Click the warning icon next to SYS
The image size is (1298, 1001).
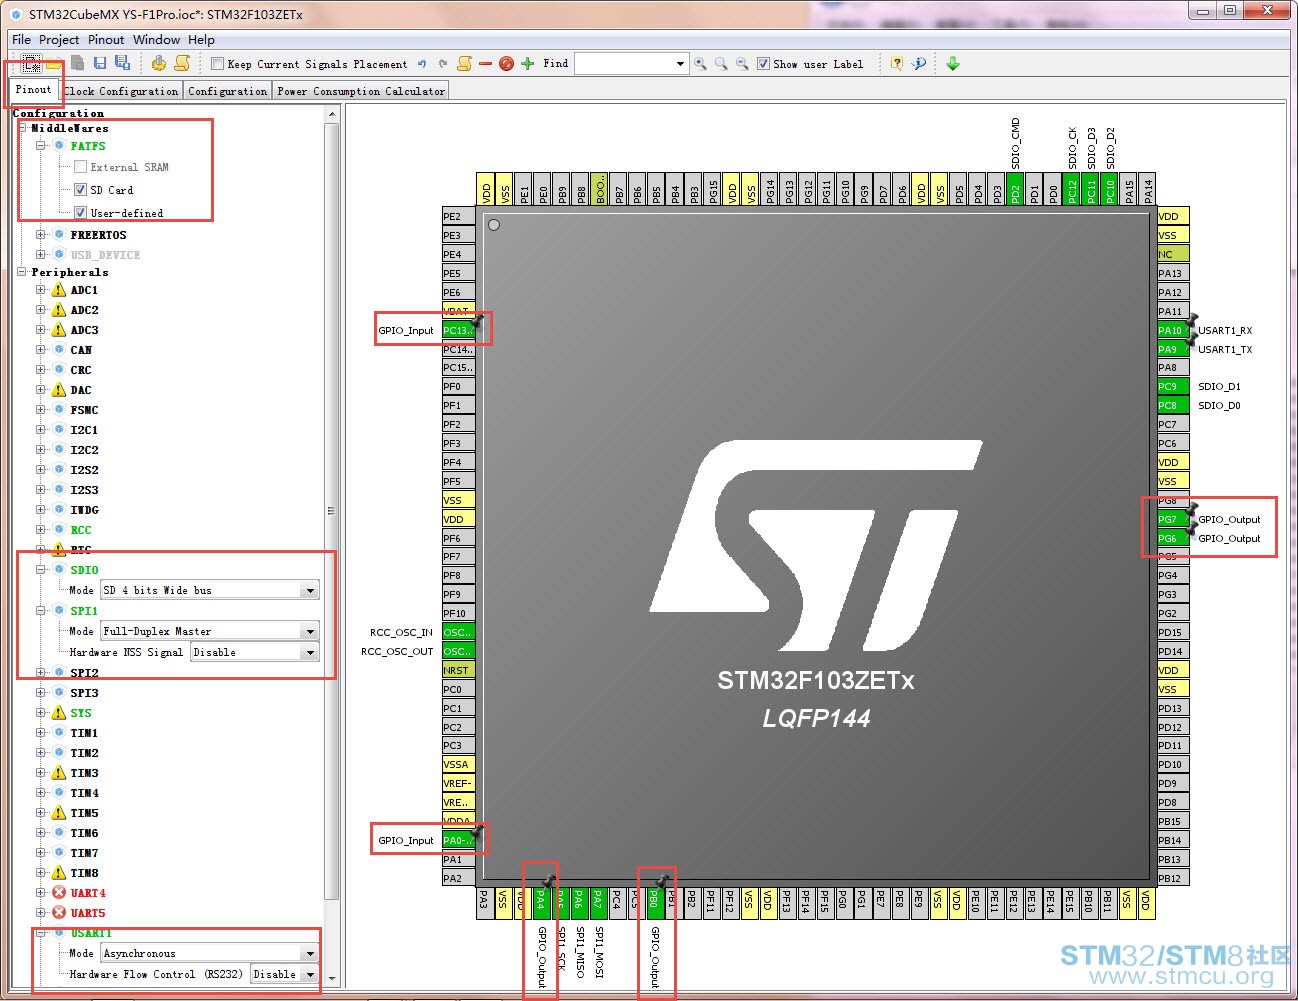(x=59, y=713)
